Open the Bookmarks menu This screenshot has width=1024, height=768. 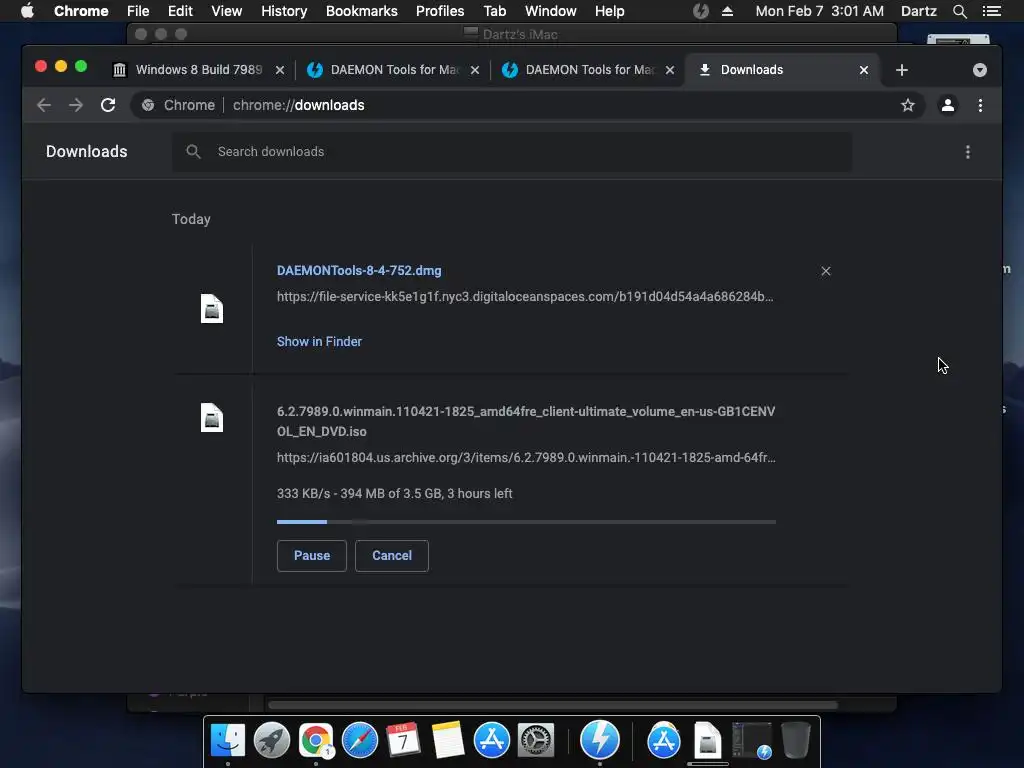coord(362,11)
